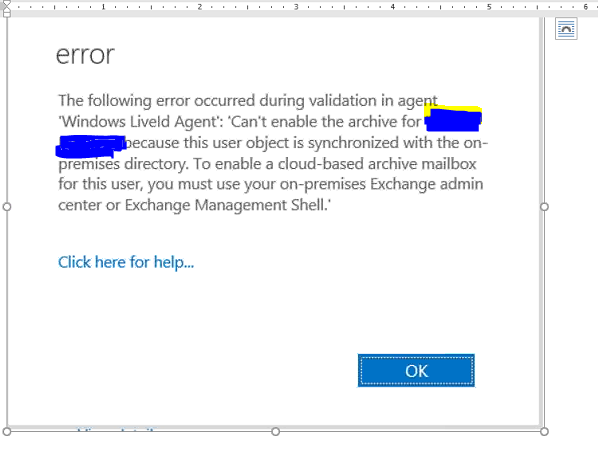Click the ruler at the 3 mark
This screenshot has width=598, height=460.
tap(296, 6)
